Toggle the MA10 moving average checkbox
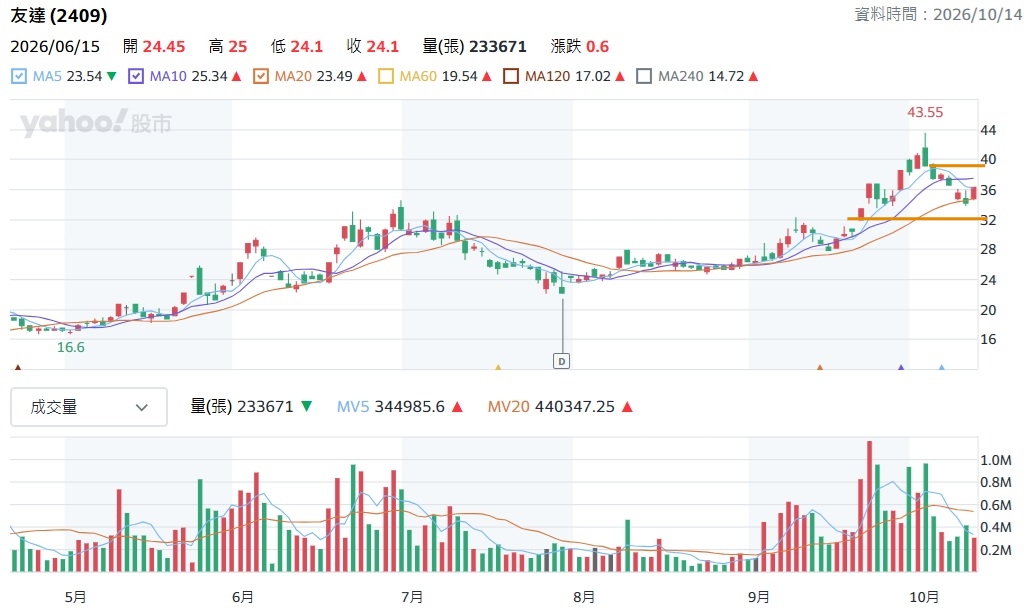Image resolution: width=1031 pixels, height=611 pixels. tap(136, 76)
